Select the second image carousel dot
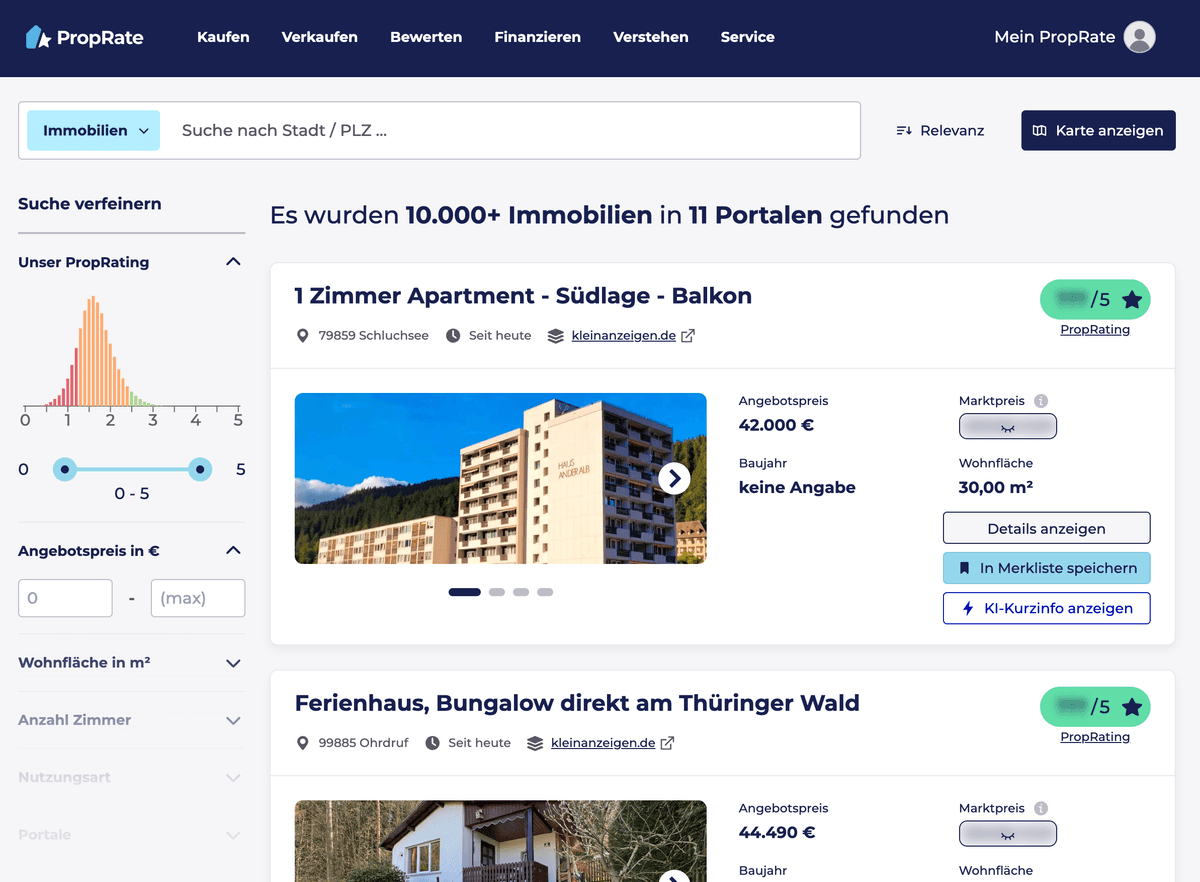The image size is (1200, 882). [x=497, y=592]
